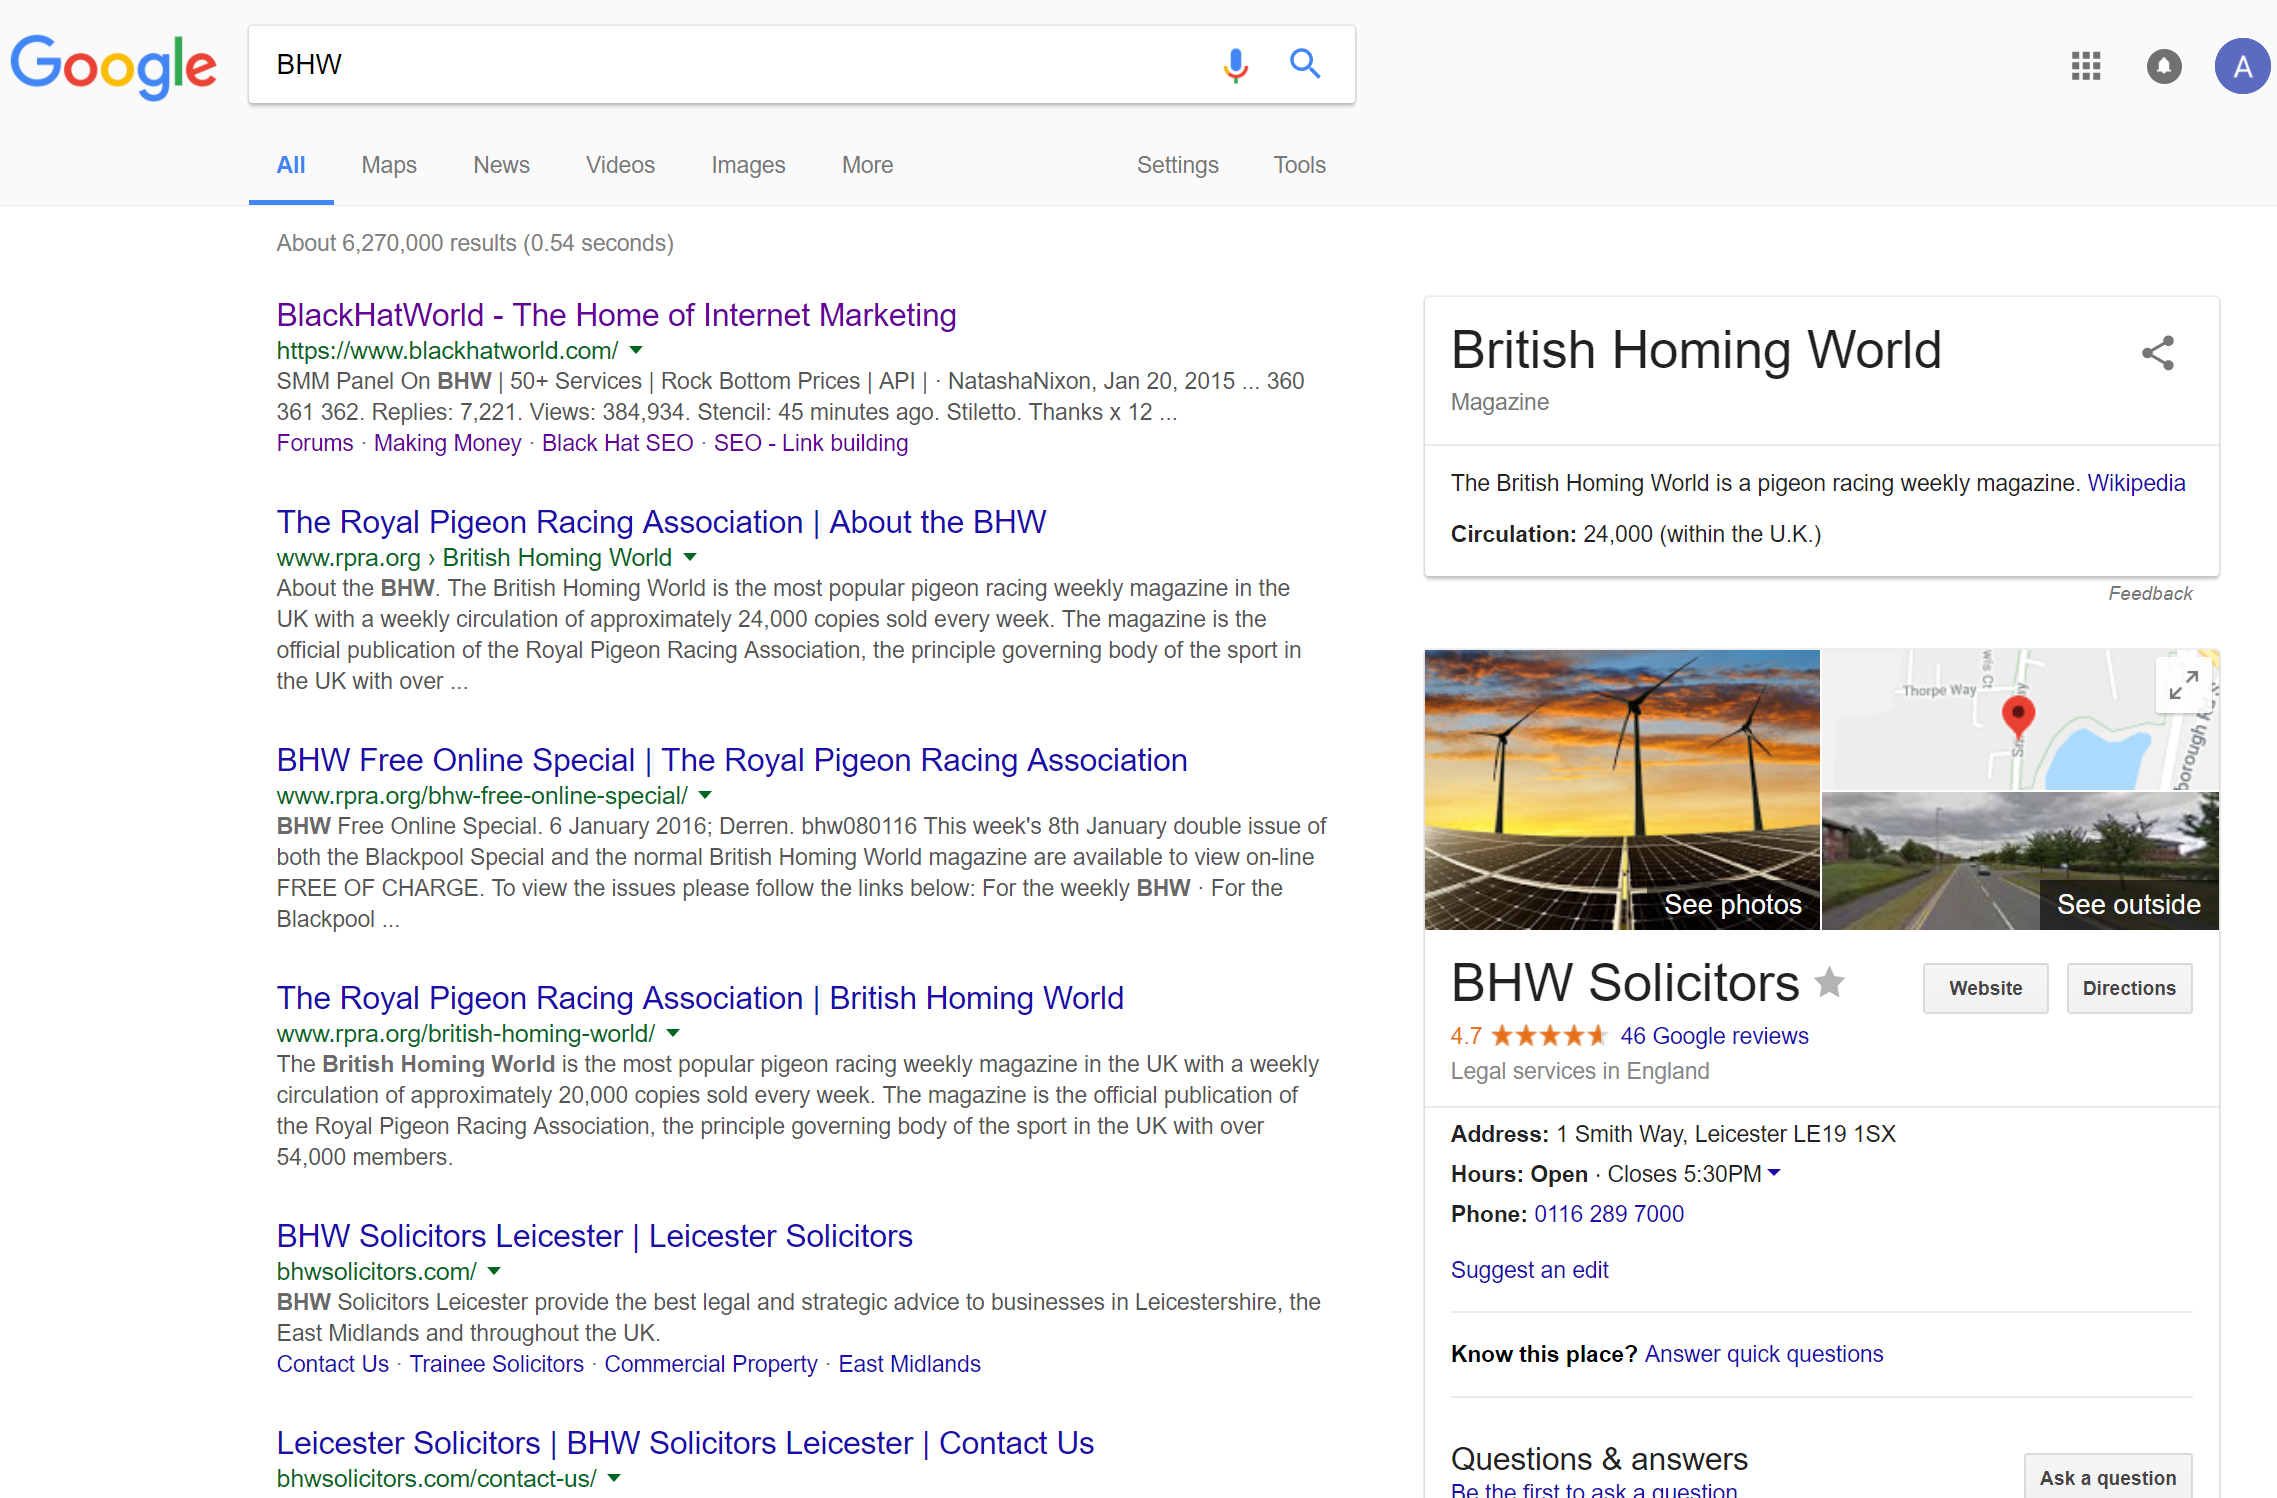Open dropdown next to bhwsolicitors.com/ URL
This screenshot has height=1498, width=2277.
(494, 1271)
